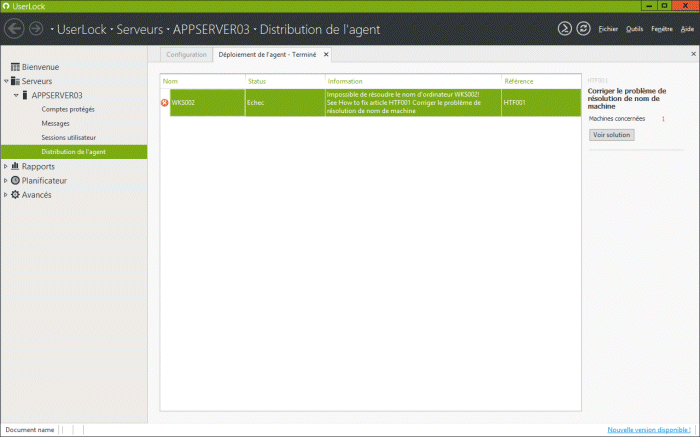The image size is (700, 437).
Task: Select the WKS002 name cell
Action: 208,103
